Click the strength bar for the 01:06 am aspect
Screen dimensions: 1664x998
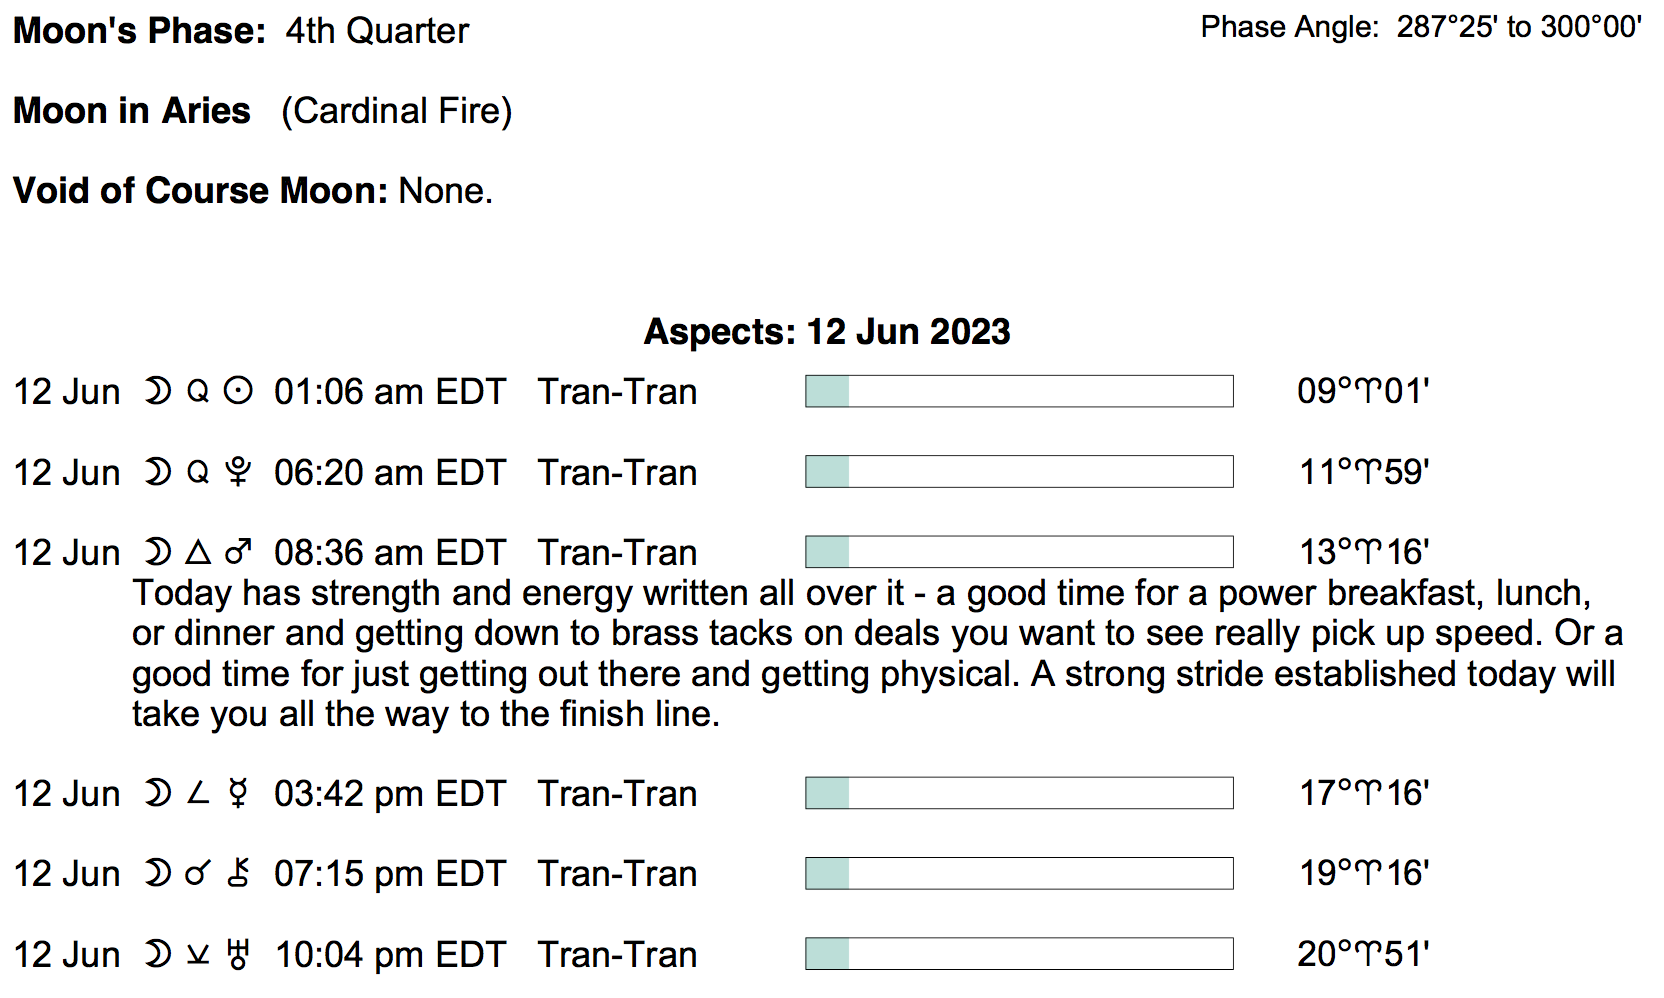pos(1019,391)
